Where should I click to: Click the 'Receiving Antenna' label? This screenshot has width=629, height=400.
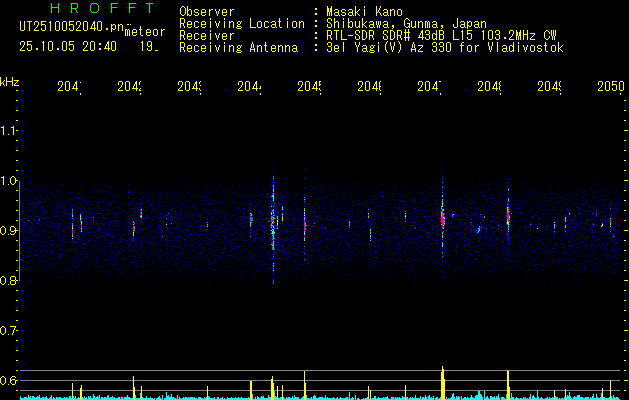239,48
